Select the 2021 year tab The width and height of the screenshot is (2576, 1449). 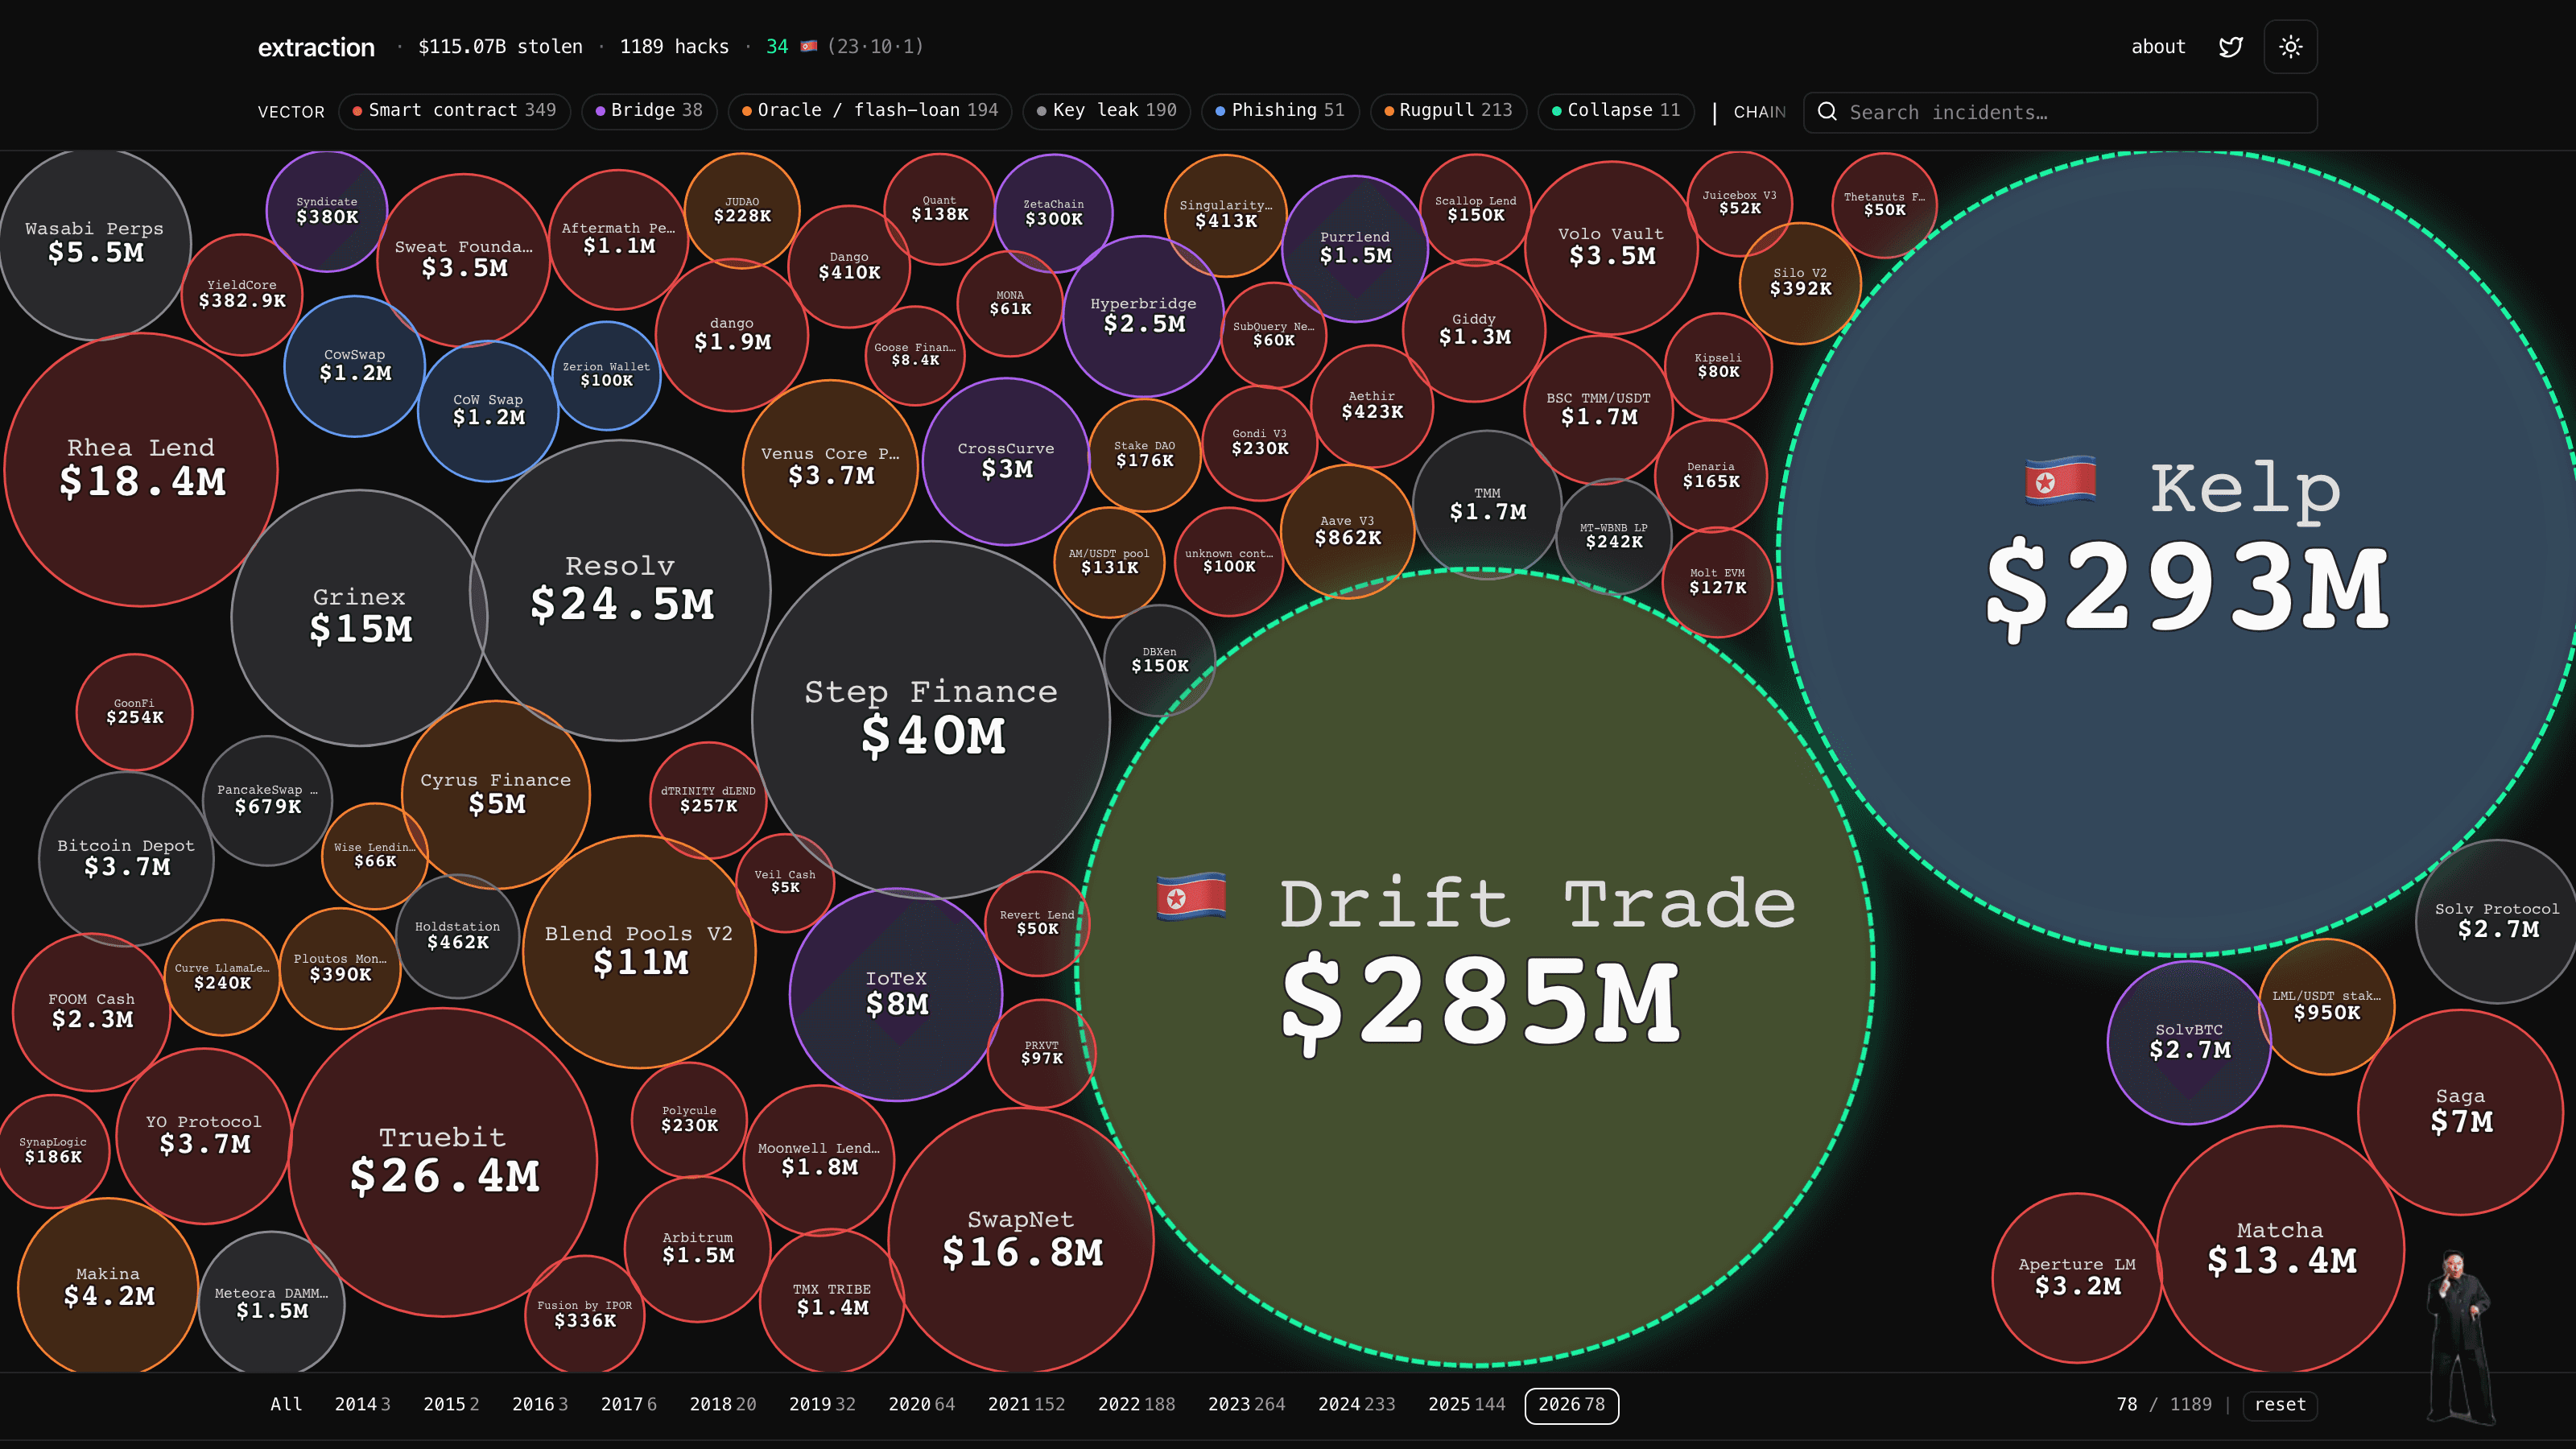(1026, 1404)
